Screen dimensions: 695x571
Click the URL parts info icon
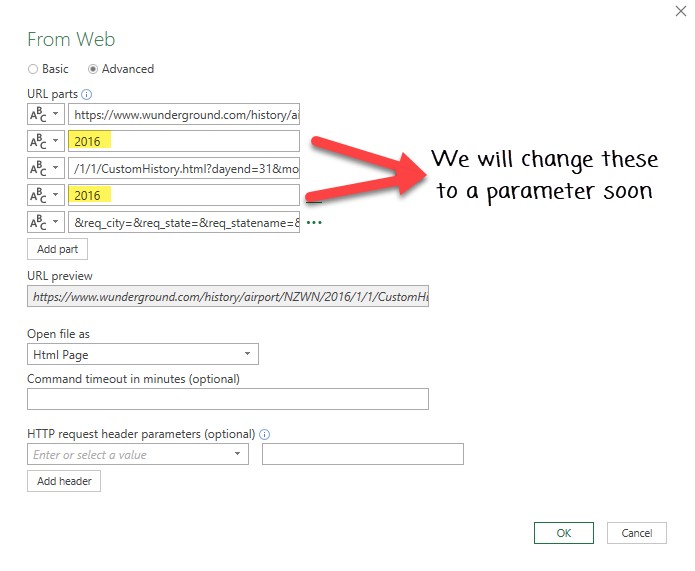pos(86,95)
